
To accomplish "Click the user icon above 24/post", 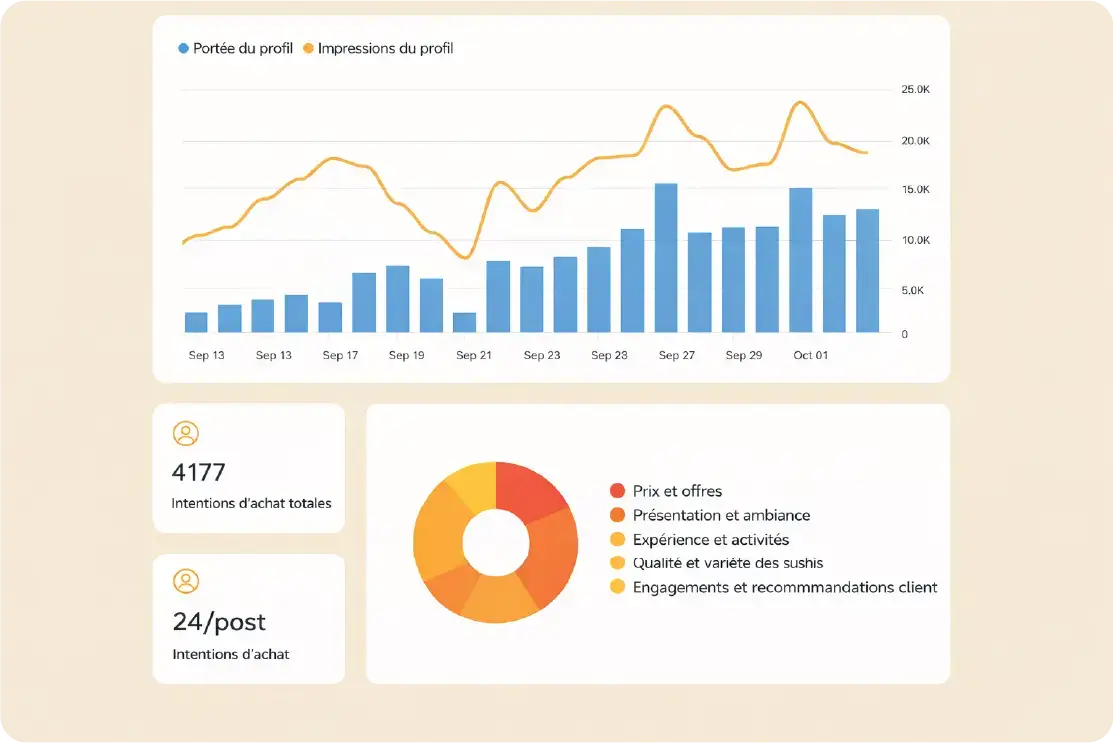I will [186, 581].
